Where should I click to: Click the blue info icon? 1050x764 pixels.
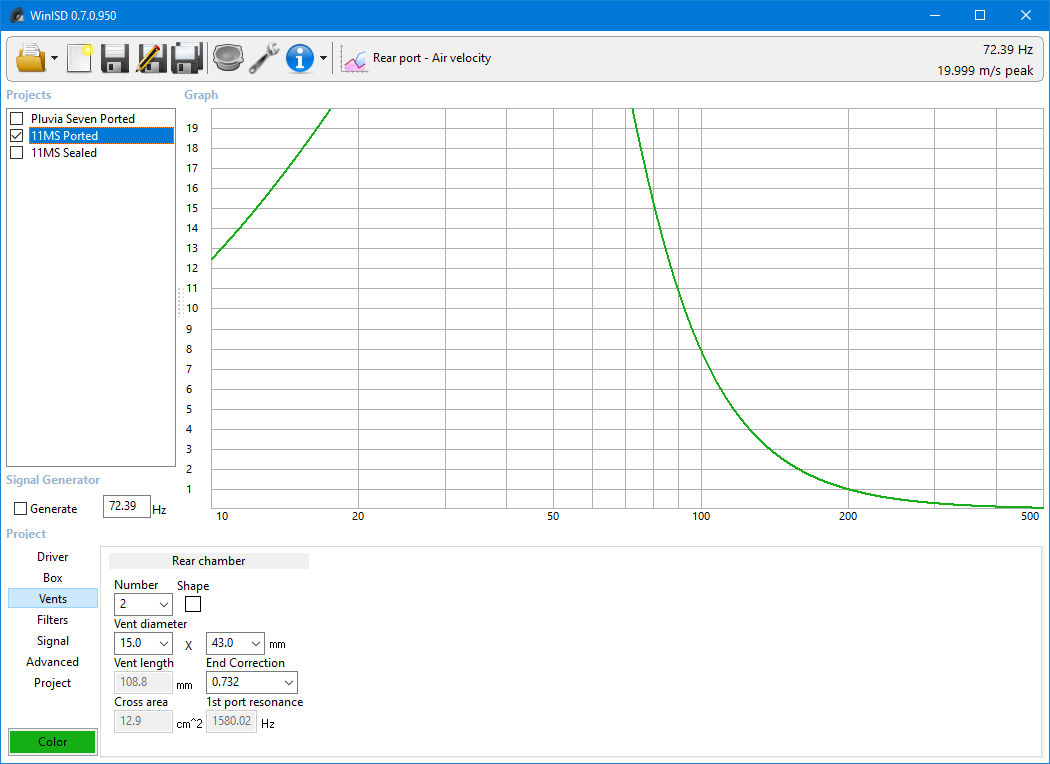(299, 58)
